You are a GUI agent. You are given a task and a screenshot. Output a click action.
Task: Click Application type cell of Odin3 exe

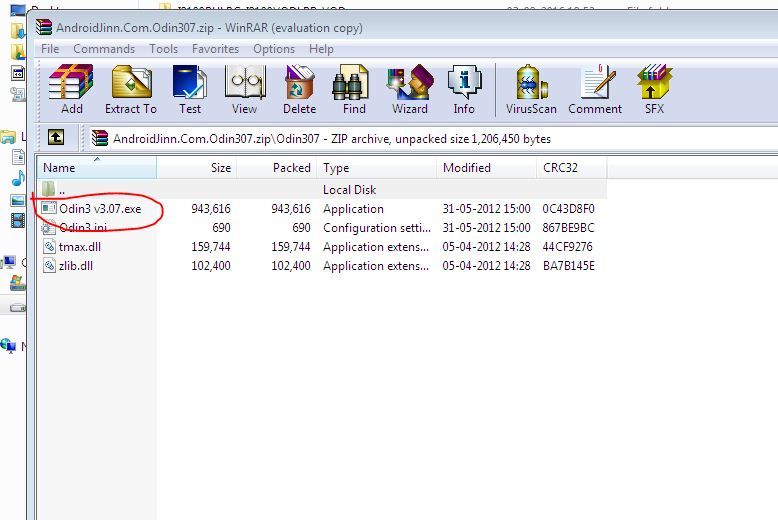pos(353,208)
